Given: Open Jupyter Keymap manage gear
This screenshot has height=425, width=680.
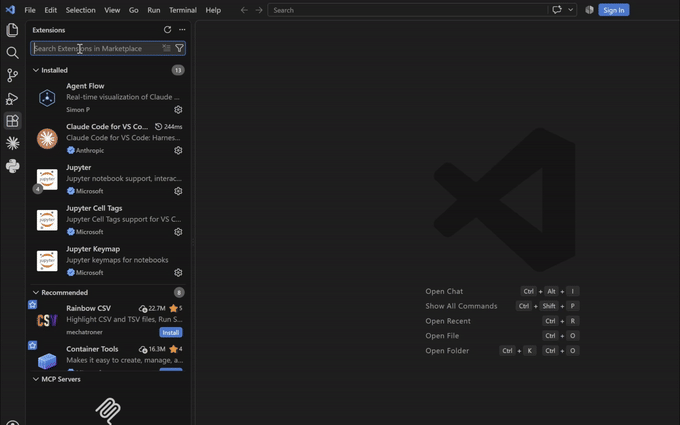Looking at the screenshot, I should [x=178, y=273].
